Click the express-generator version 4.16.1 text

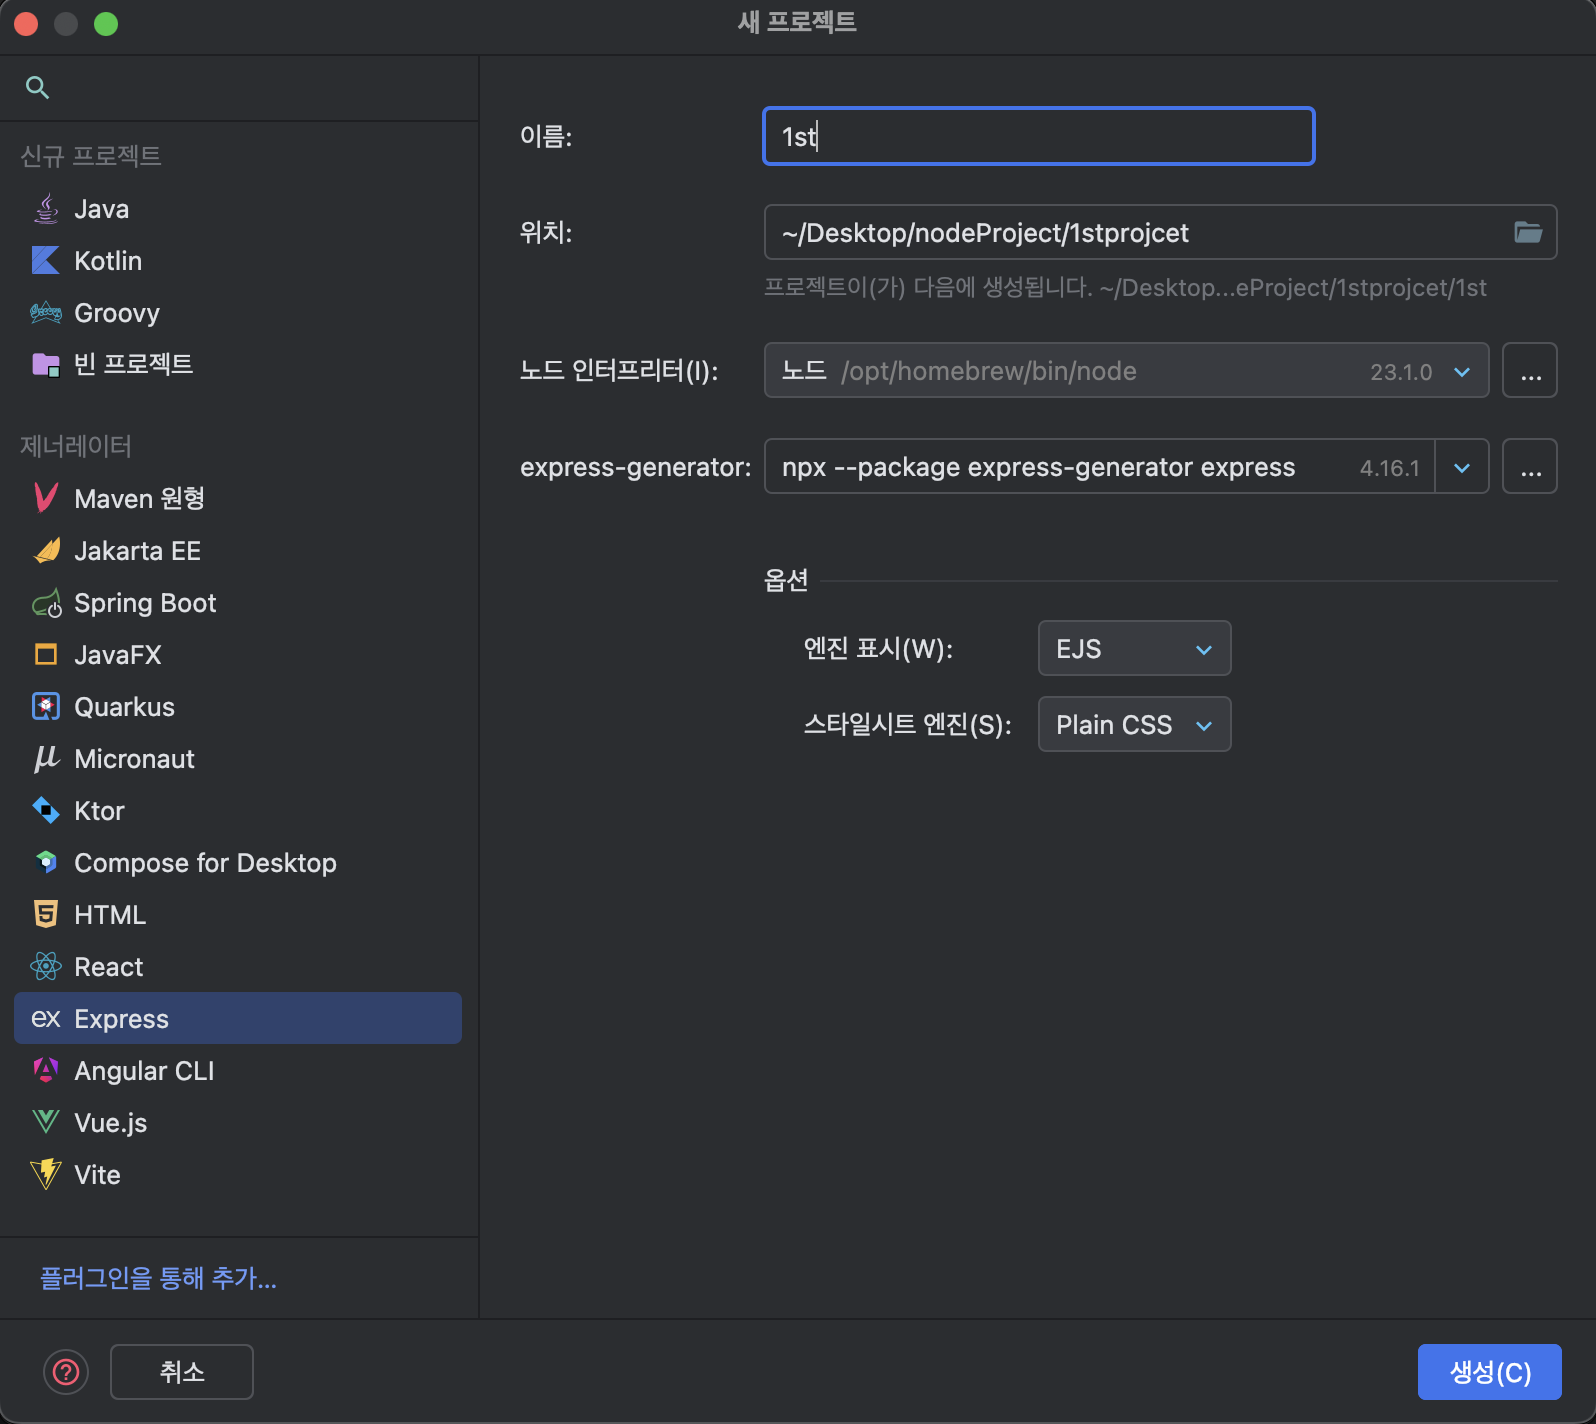1389,468
